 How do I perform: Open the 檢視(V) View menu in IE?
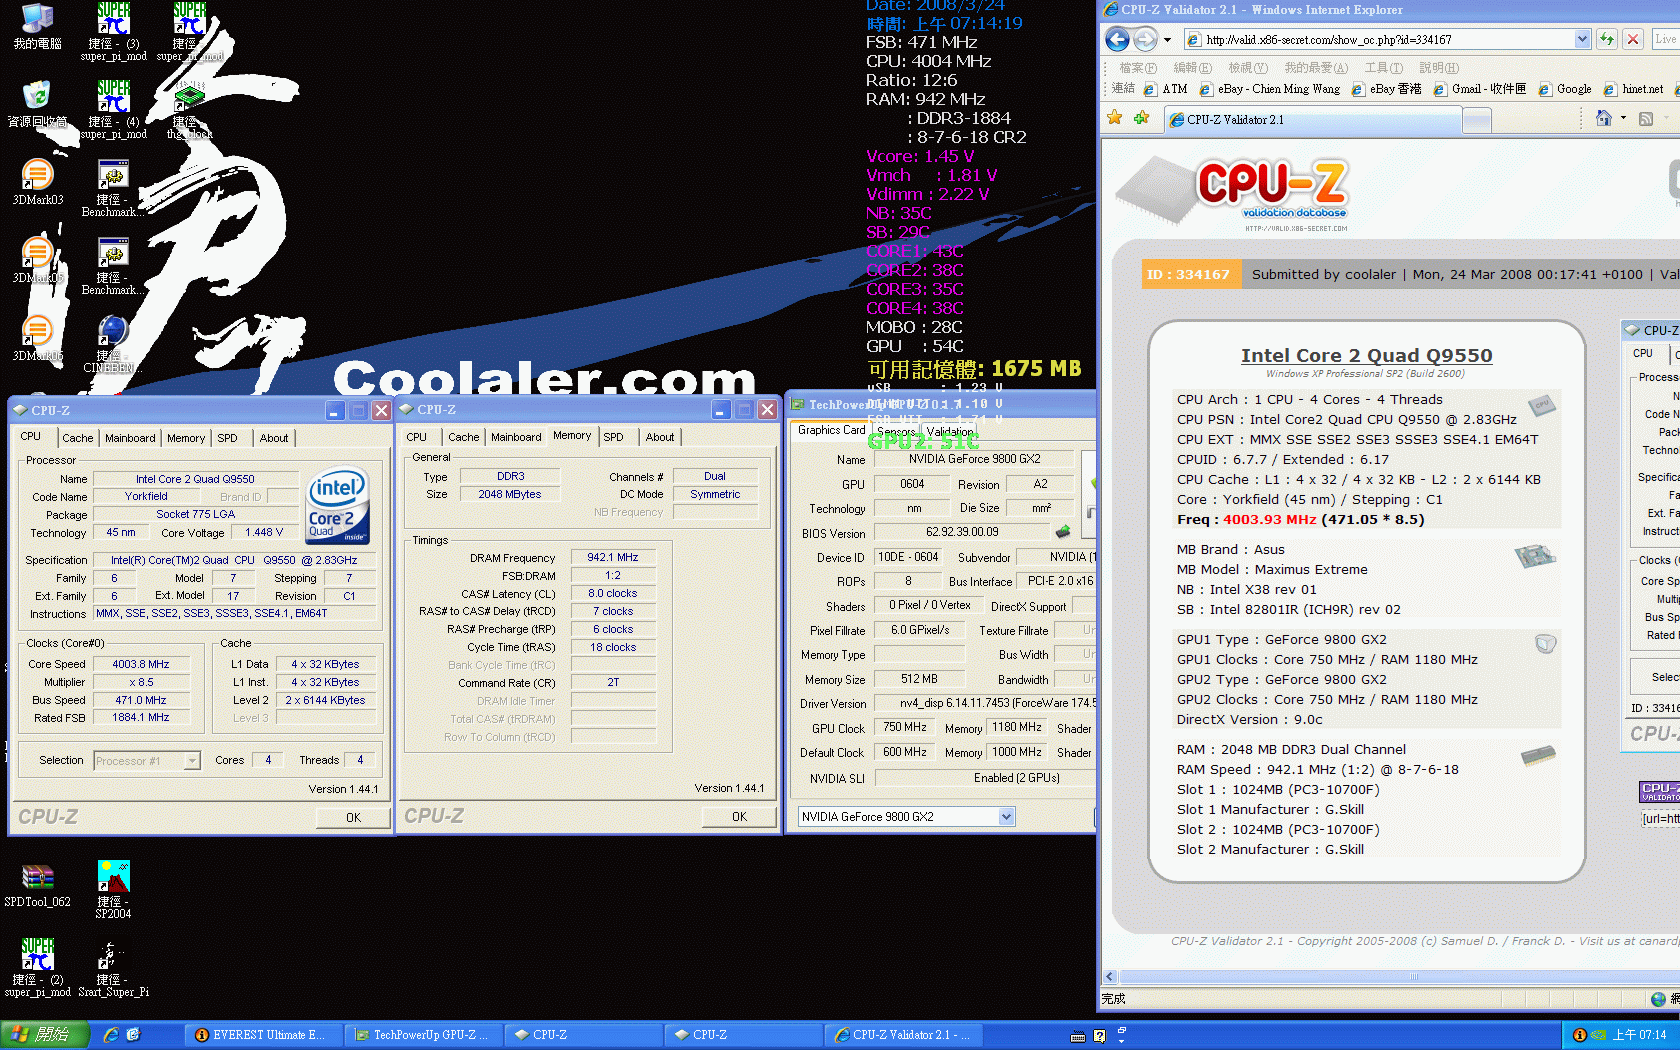coord(1247,68)
